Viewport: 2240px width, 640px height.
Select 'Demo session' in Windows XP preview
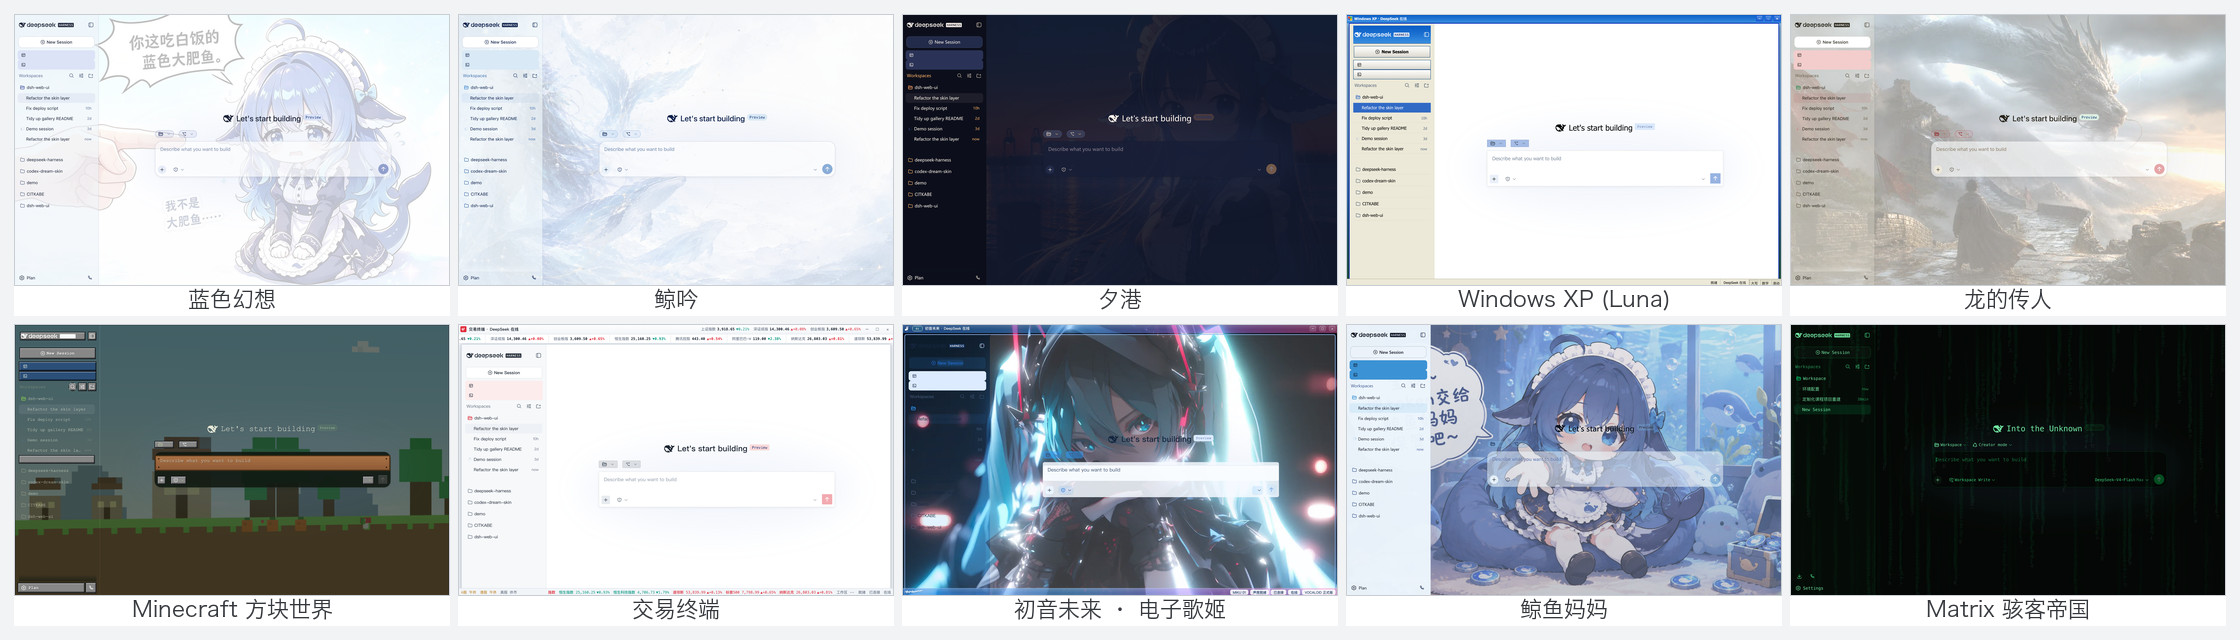(x=1393, y=138)
